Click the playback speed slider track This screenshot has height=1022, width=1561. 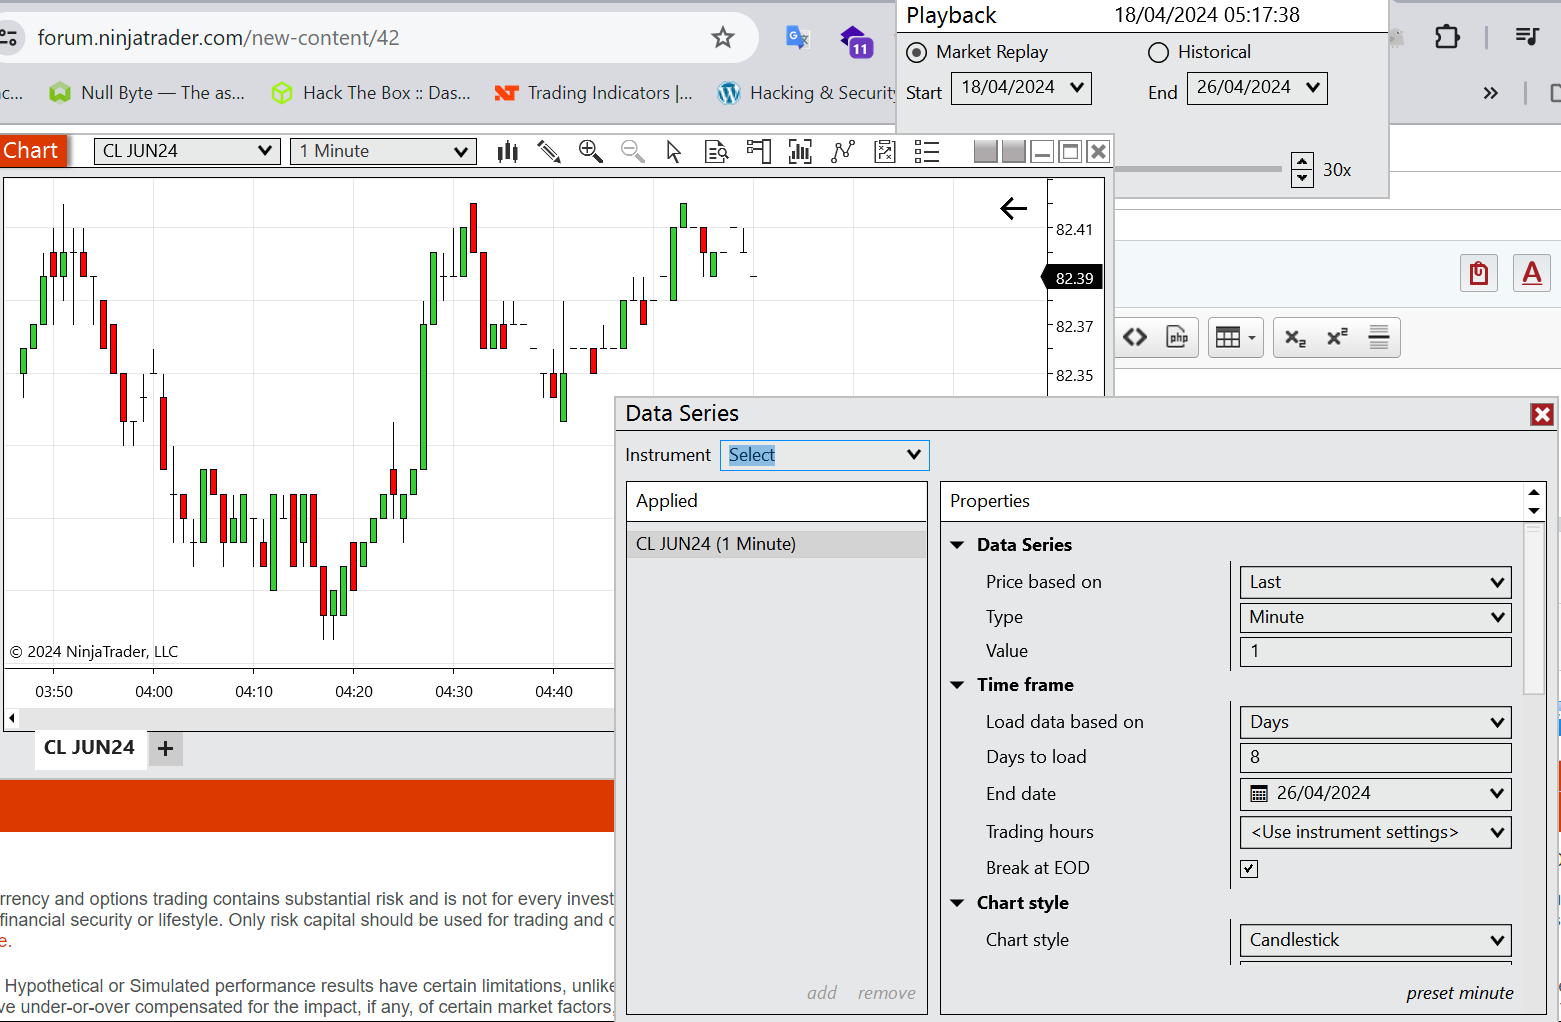coord(1198,169)
